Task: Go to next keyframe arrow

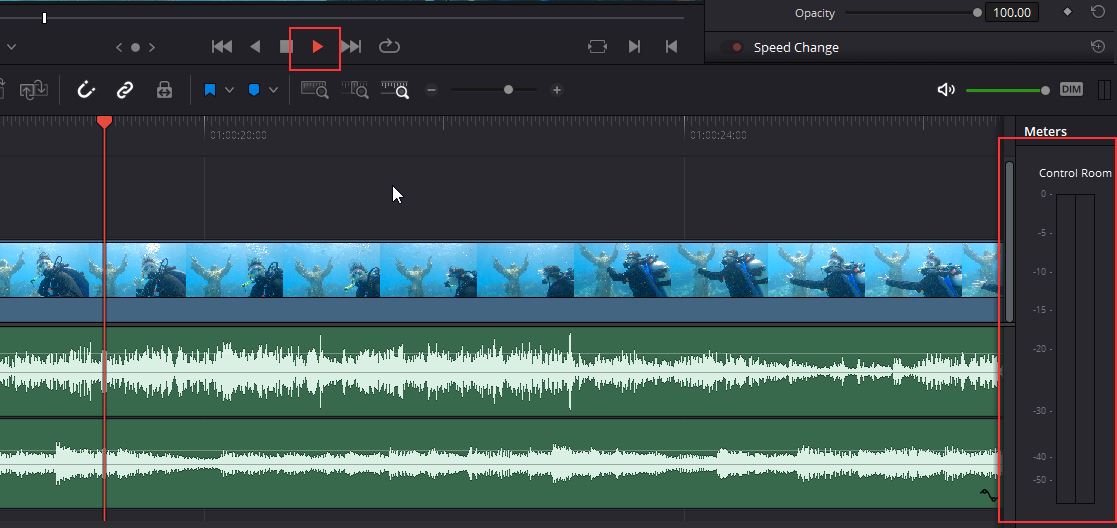Action: pos(151,48)
